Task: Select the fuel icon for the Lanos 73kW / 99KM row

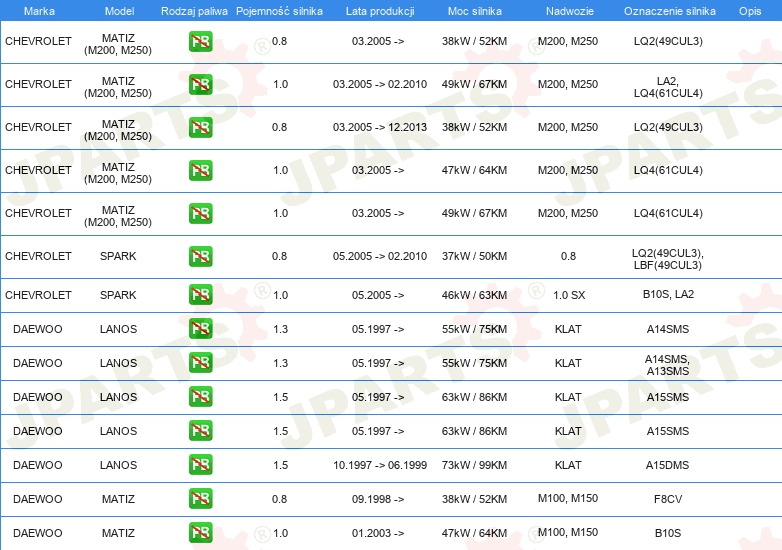Action: pyautogui.click(x=200, y=465)
